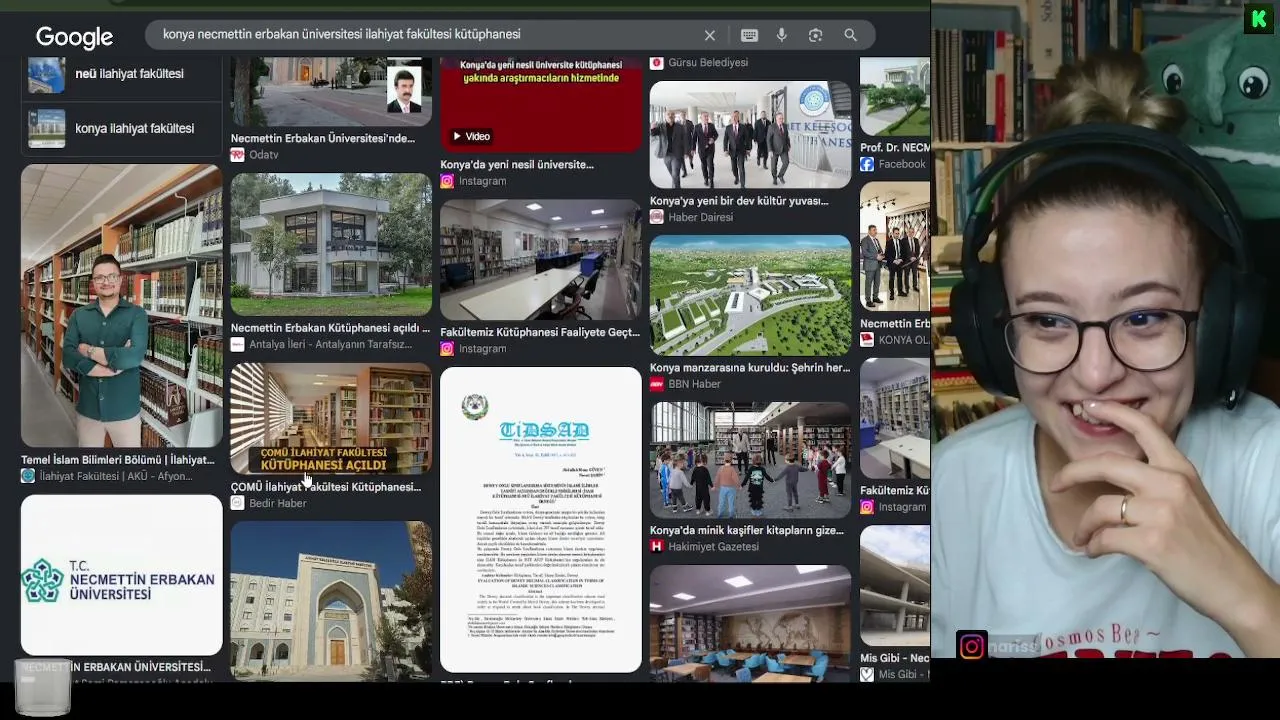The image size is (1280, 720).
Task: Click the BBN Haber source favicon
Action: pos(657,384)
